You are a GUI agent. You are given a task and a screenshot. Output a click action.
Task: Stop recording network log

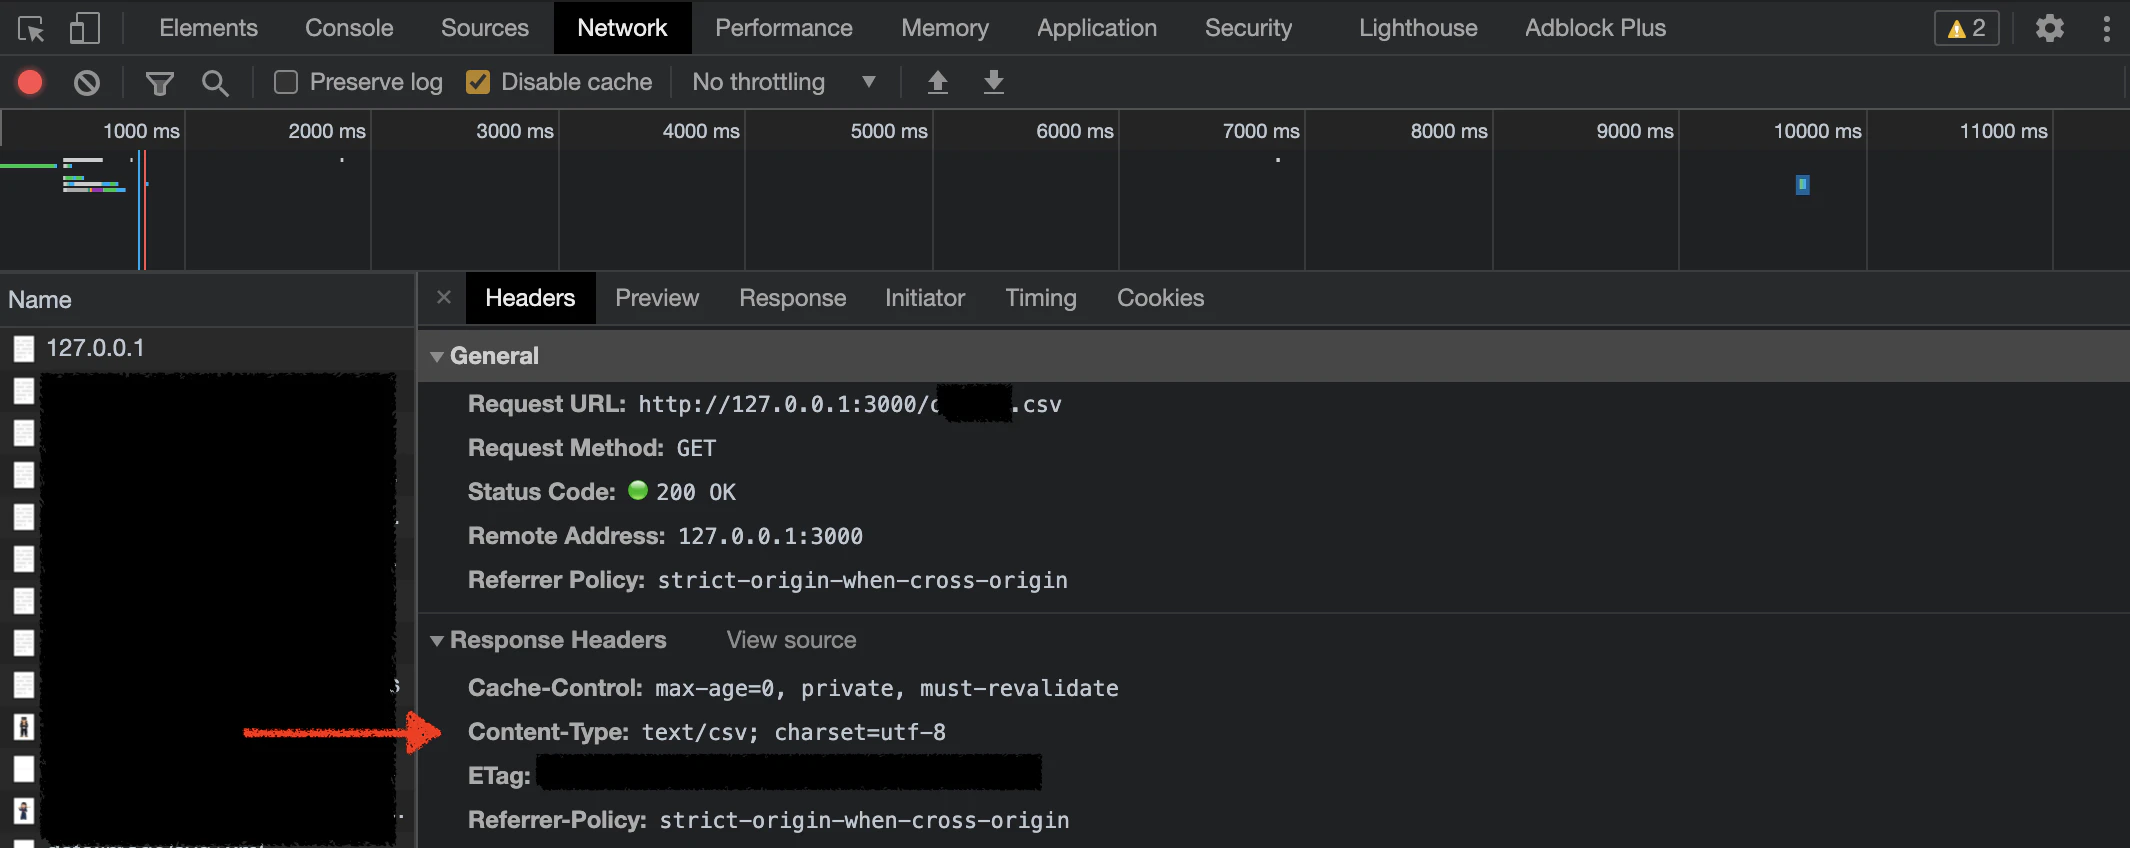click(x=30, y=82)
